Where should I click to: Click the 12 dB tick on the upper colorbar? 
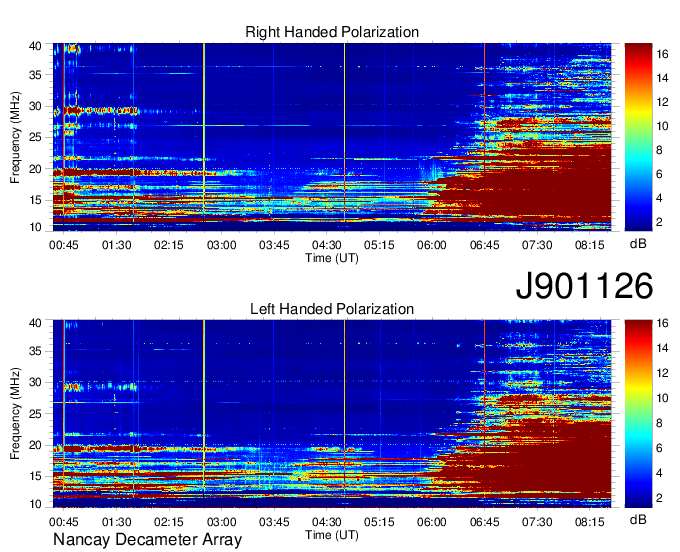tap(662, 102)
